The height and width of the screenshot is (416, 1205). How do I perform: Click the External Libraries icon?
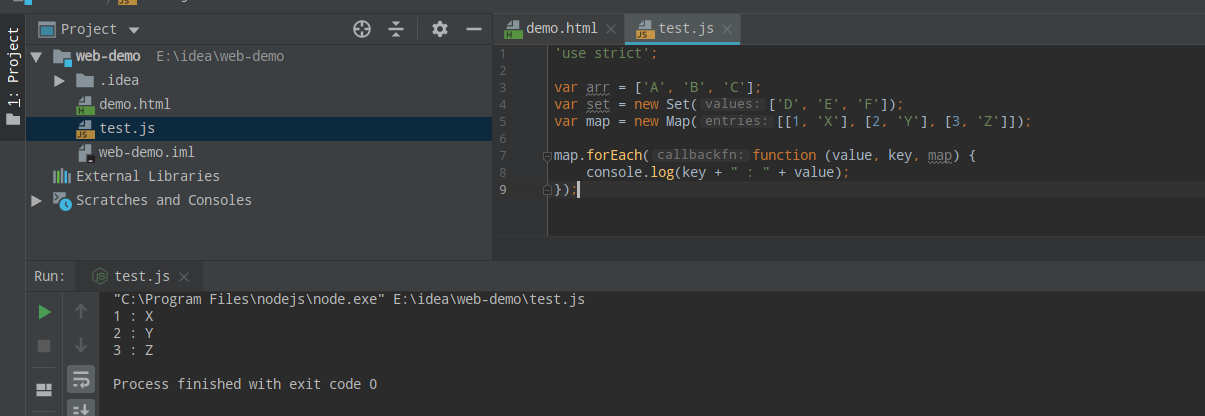click(x=62, y=176)
